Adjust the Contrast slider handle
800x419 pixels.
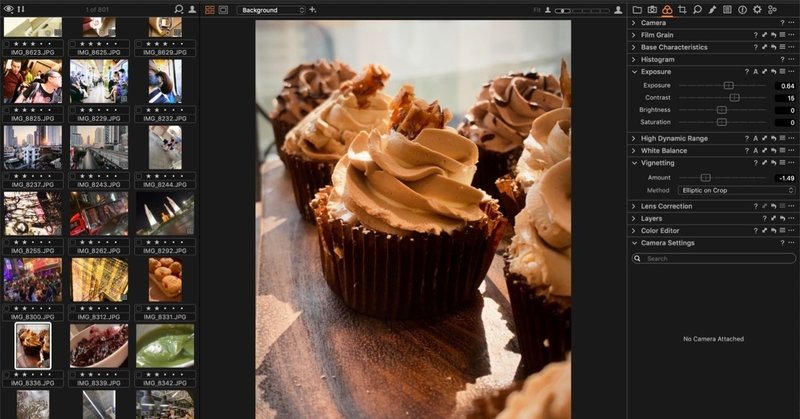[x=734, y=97]
